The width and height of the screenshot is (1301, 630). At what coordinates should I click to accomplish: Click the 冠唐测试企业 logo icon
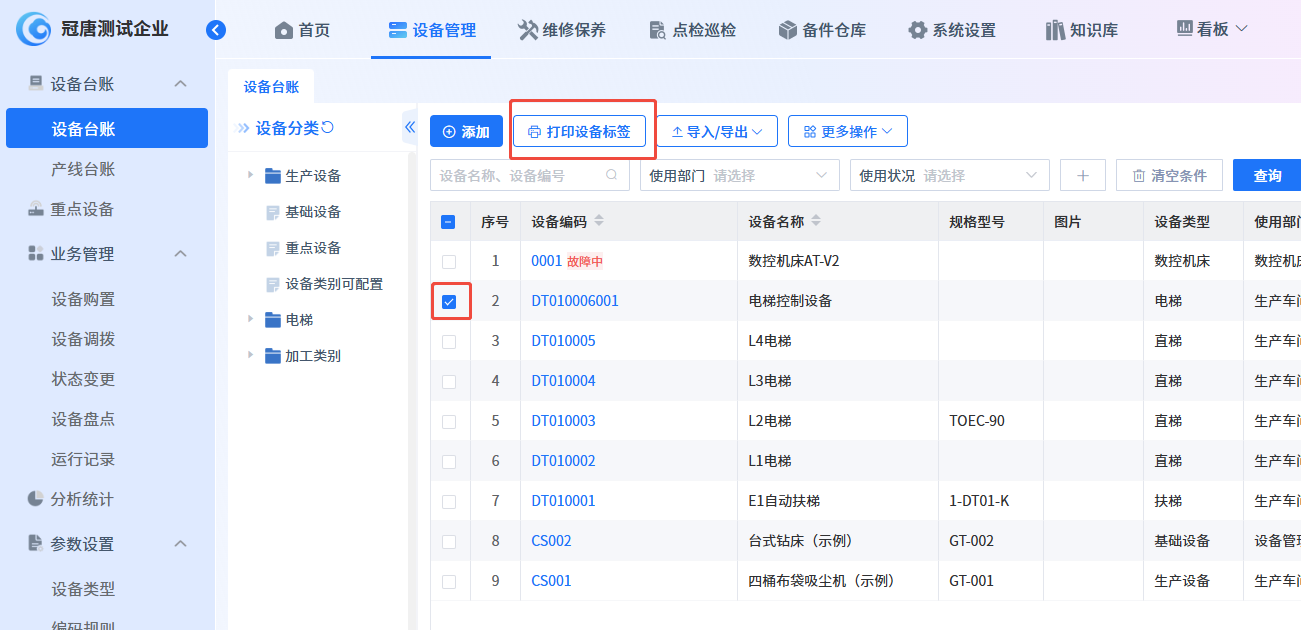(33, 30)
